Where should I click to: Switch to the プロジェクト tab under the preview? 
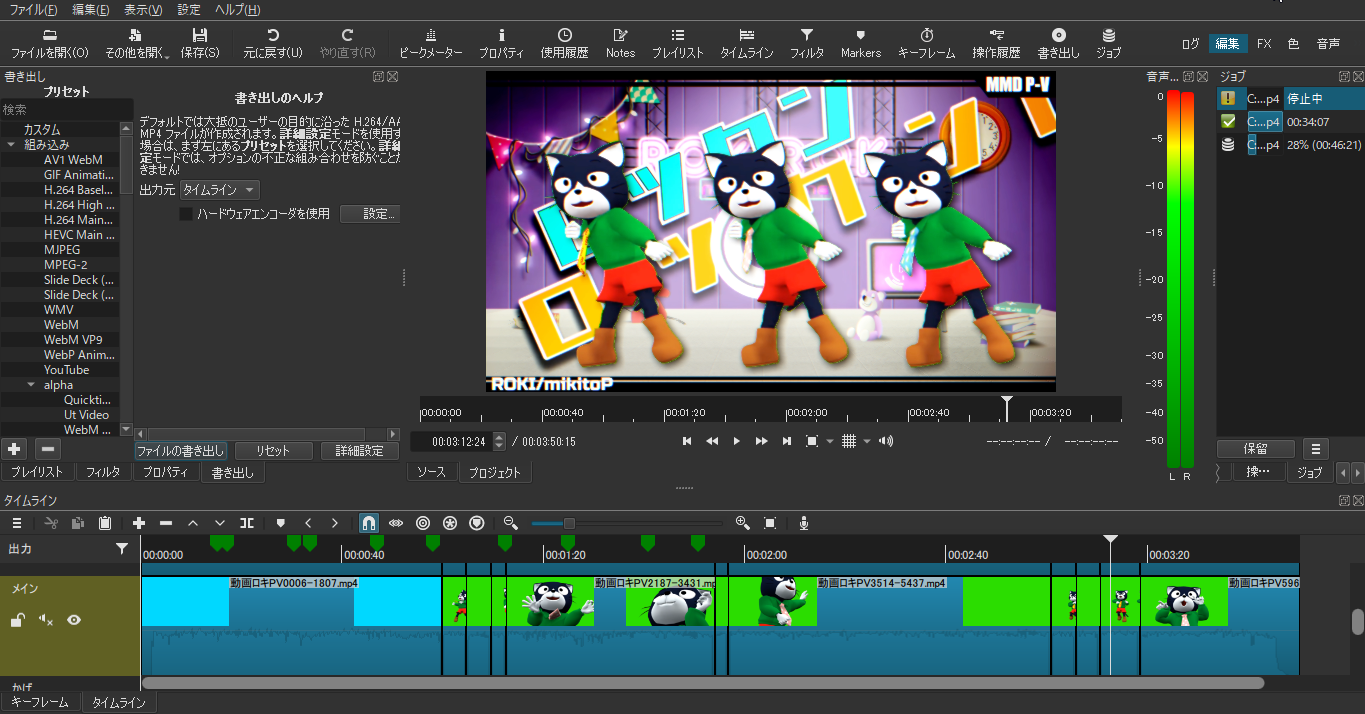pyautogui.click(x=494, y=473)
